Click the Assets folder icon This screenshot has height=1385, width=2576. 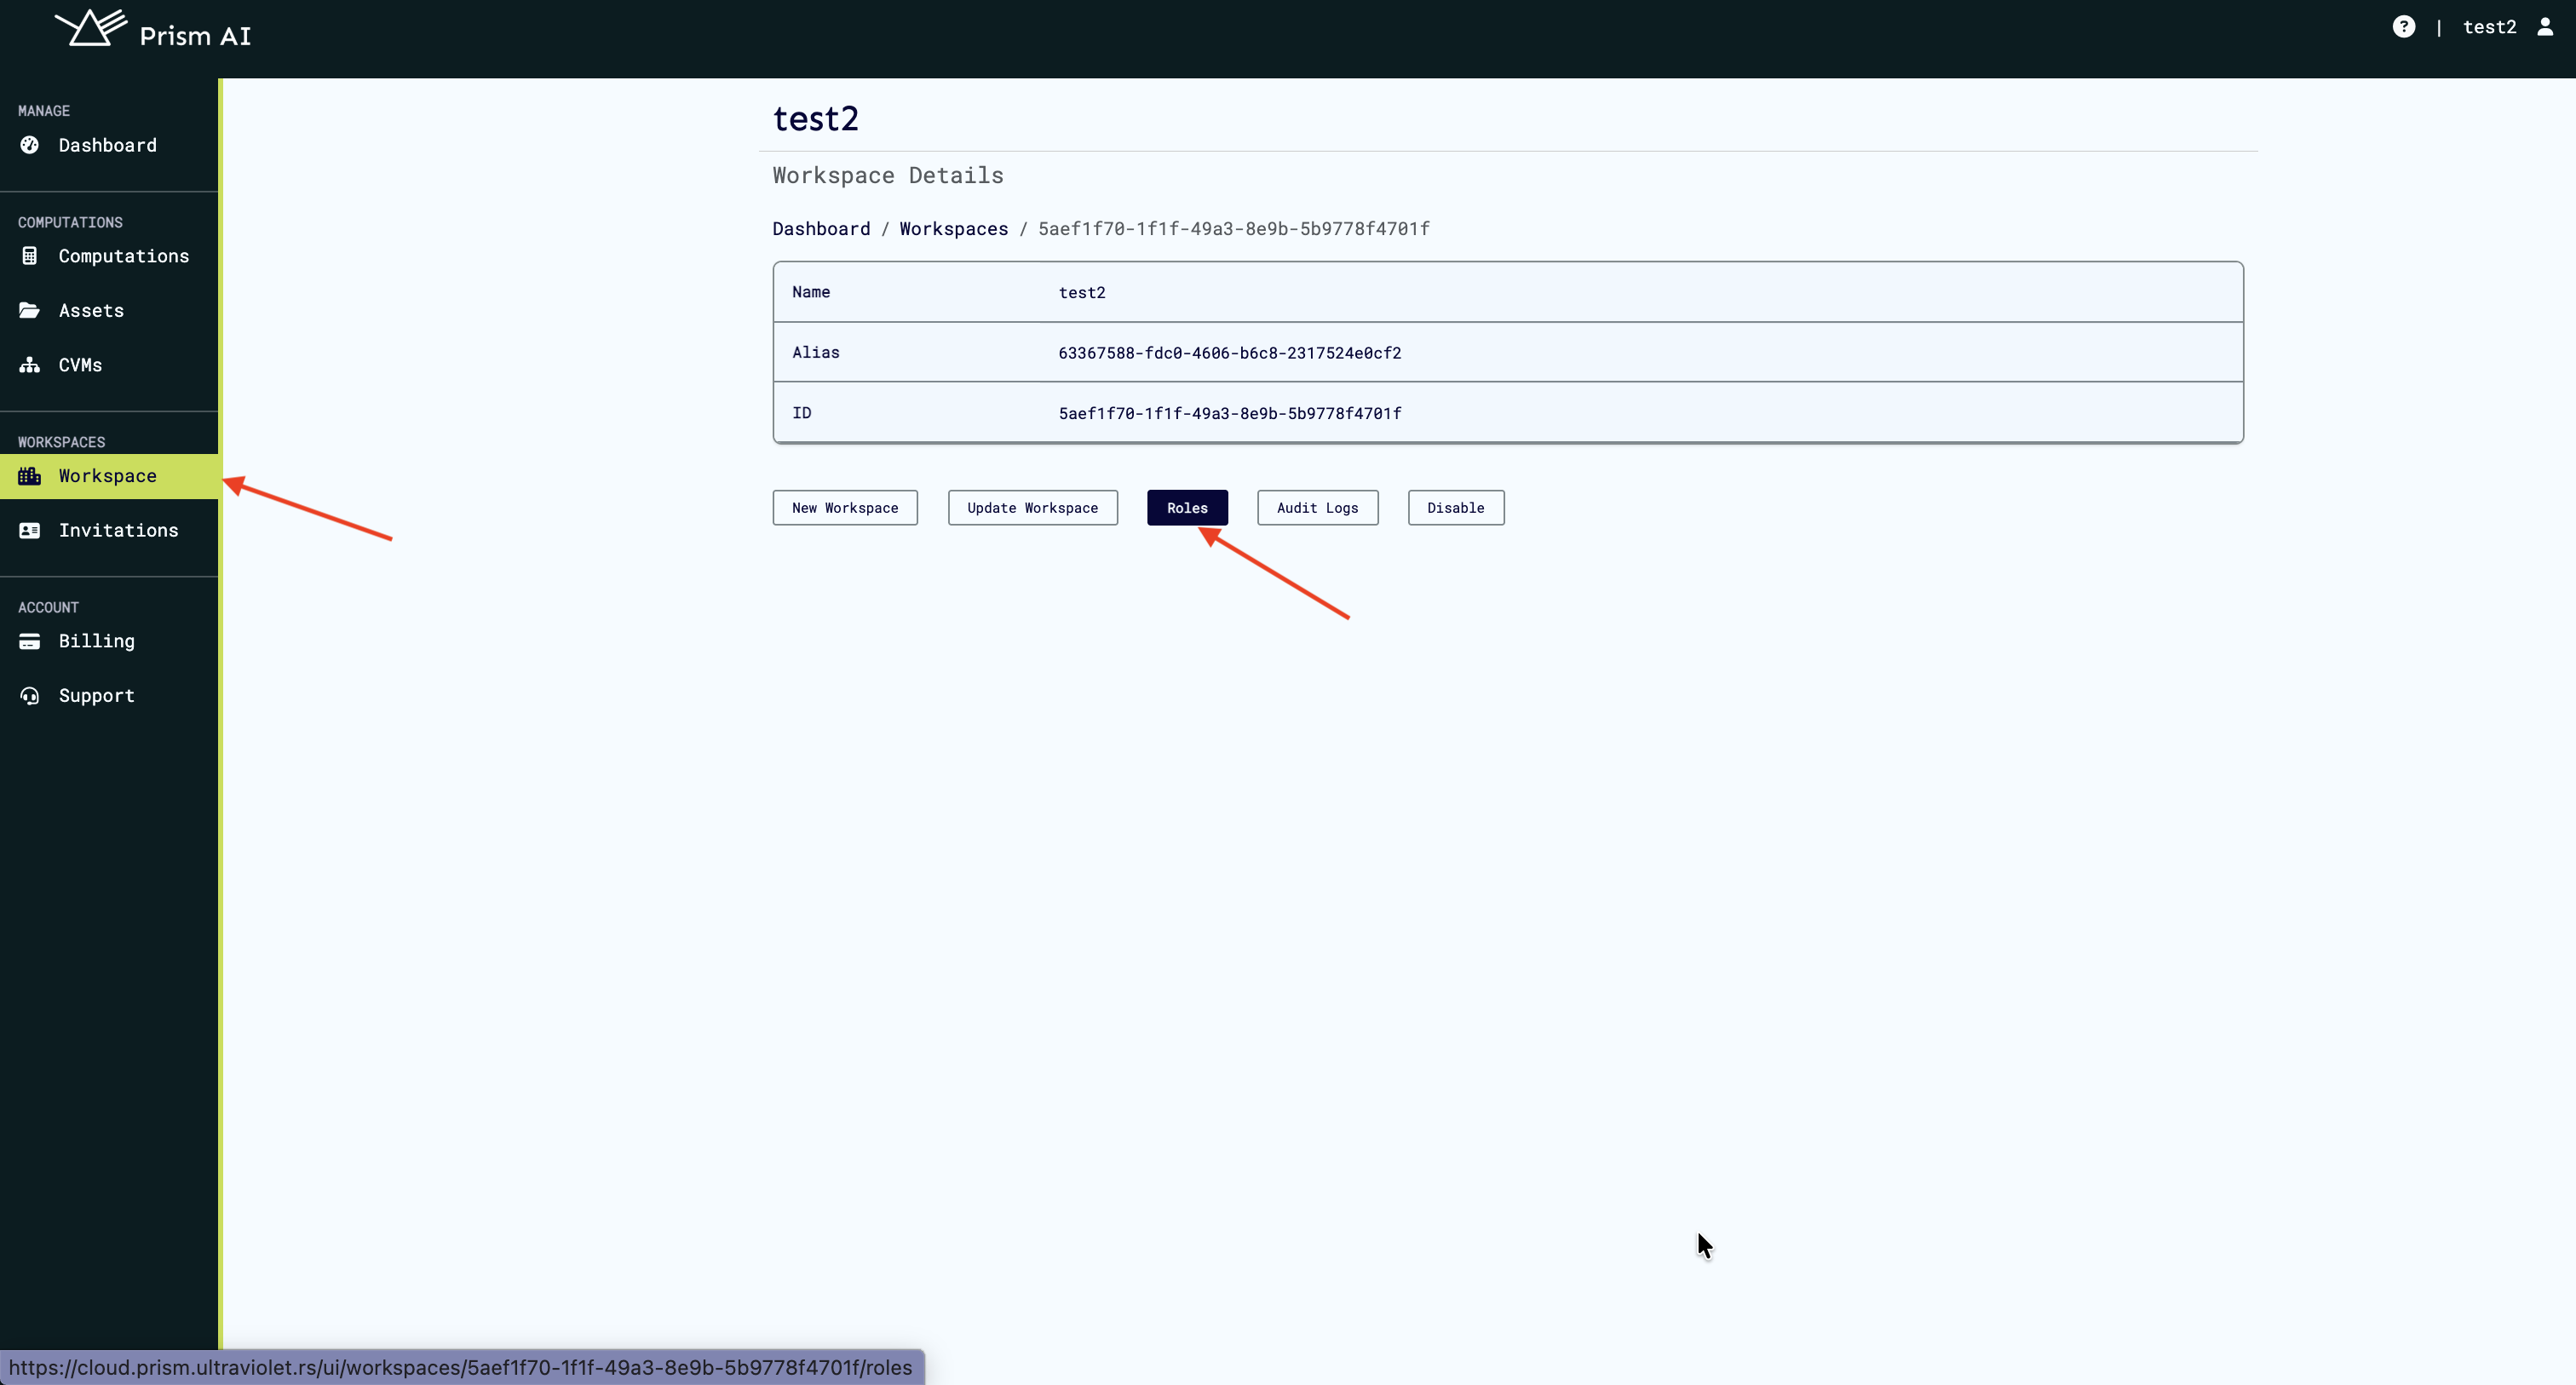[x=30, y=310]
